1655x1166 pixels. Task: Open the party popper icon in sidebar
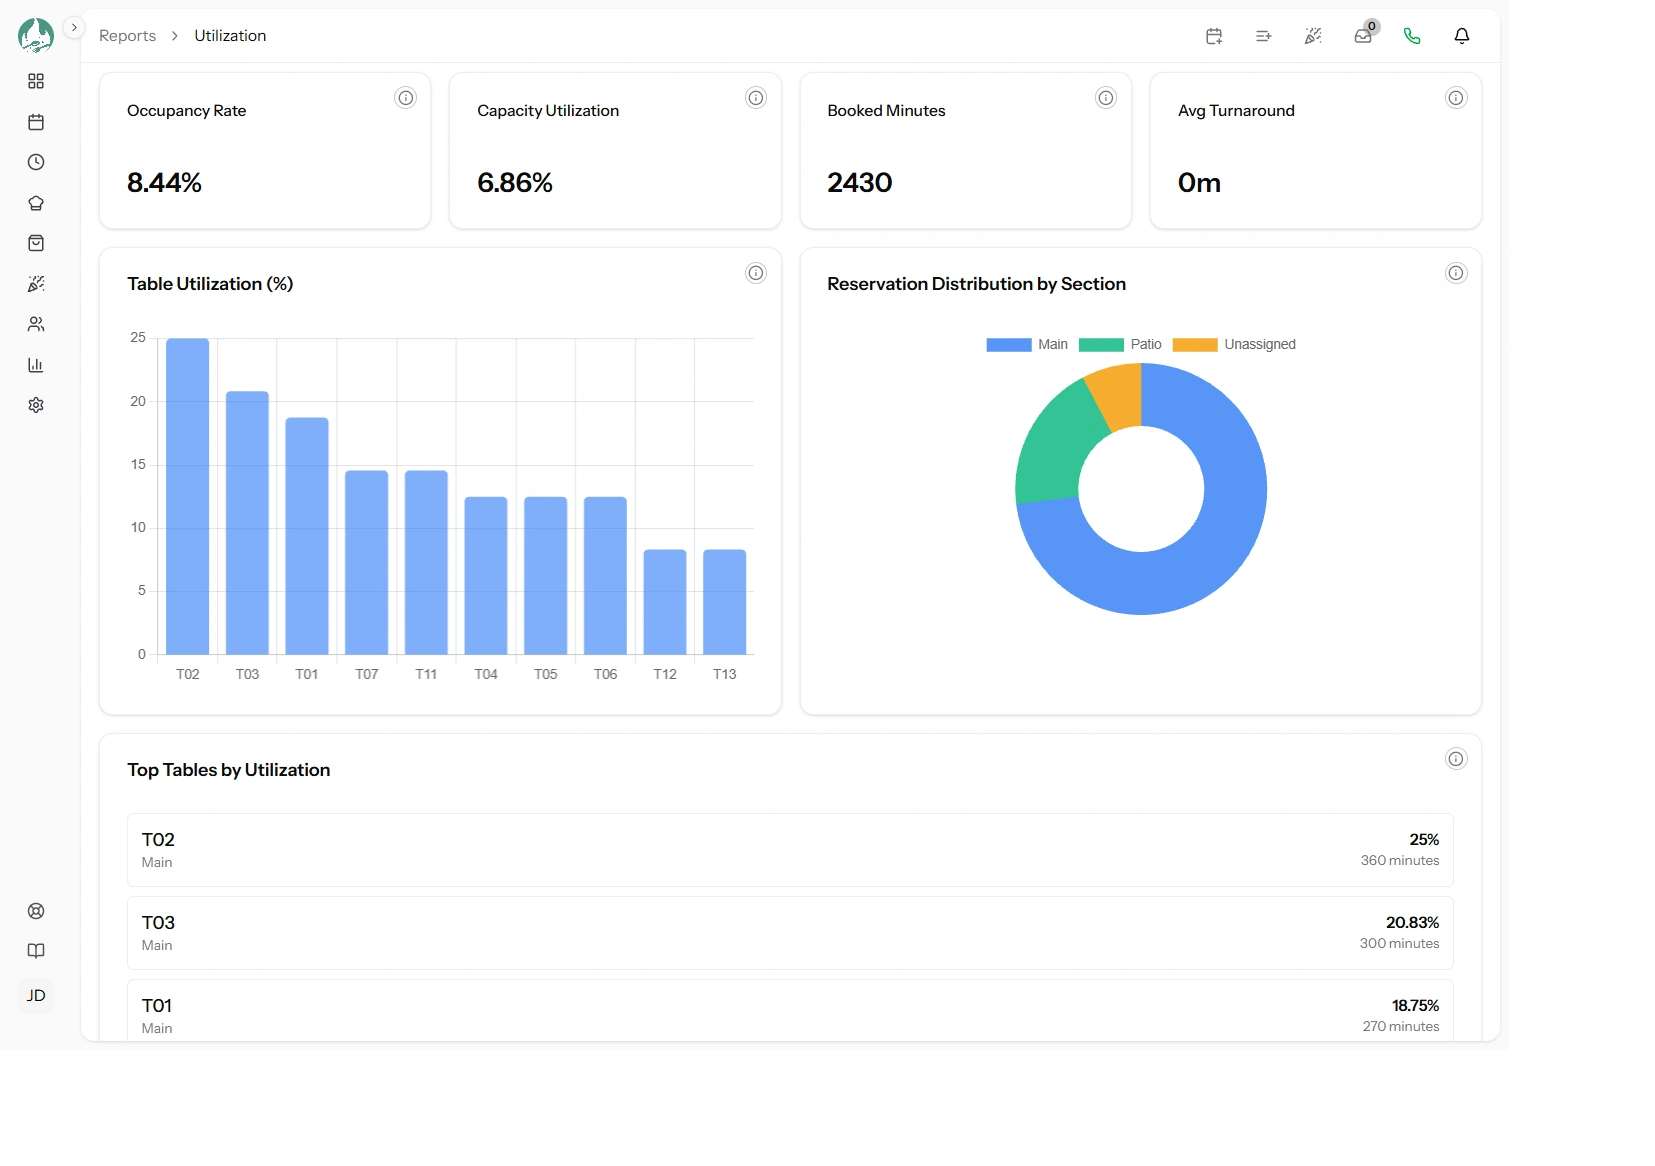(x=36, y=284)
